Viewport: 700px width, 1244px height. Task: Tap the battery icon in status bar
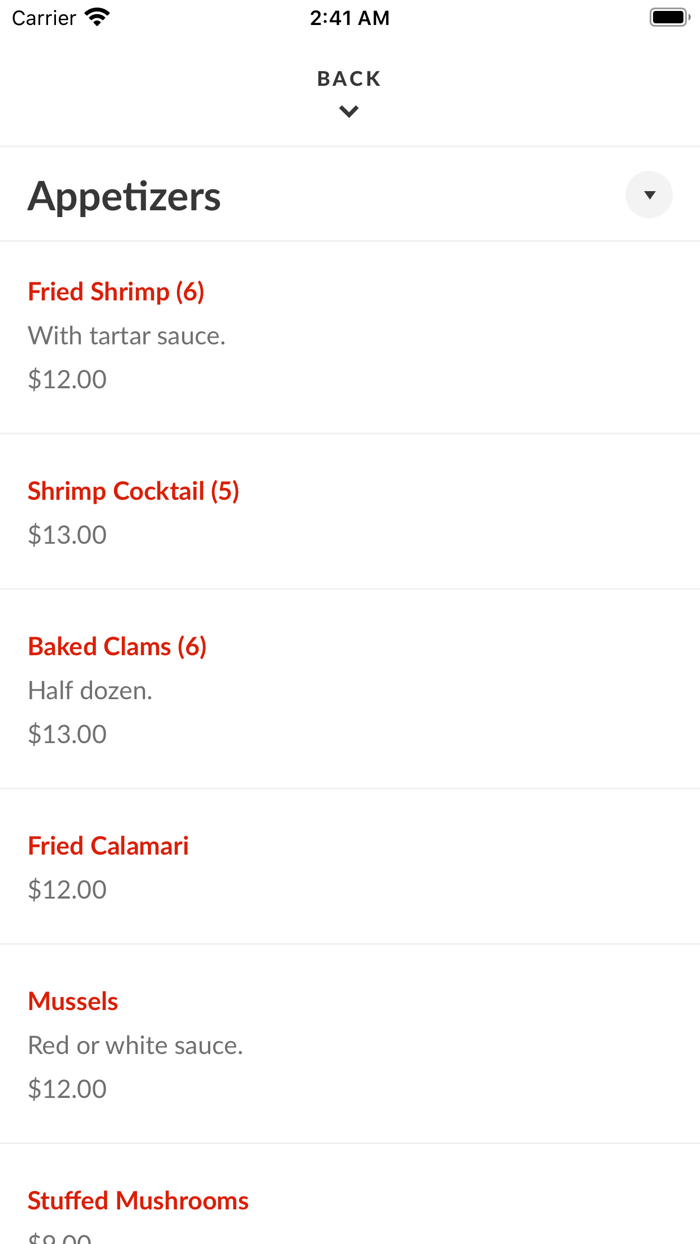[x=668, y=18]
